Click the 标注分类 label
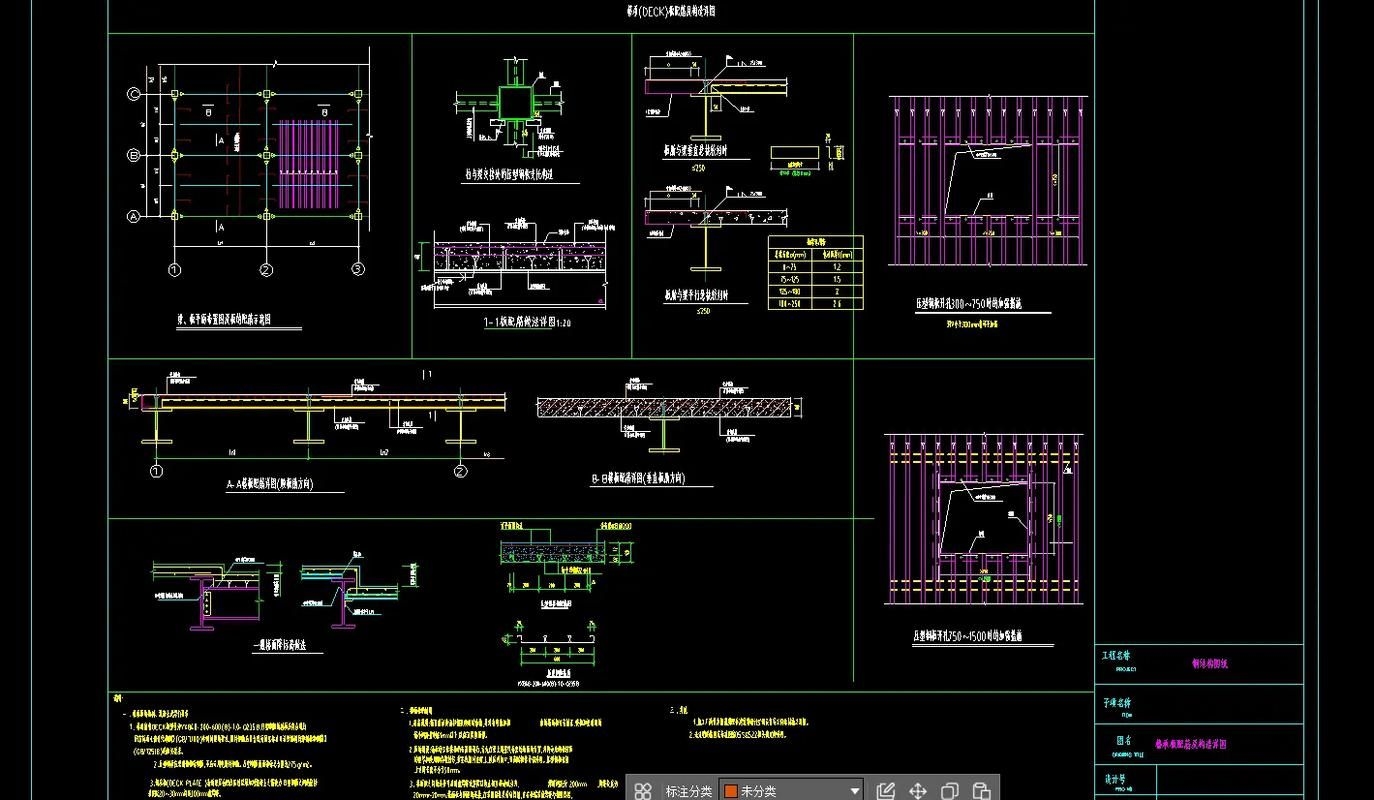 tap(689, 791)
